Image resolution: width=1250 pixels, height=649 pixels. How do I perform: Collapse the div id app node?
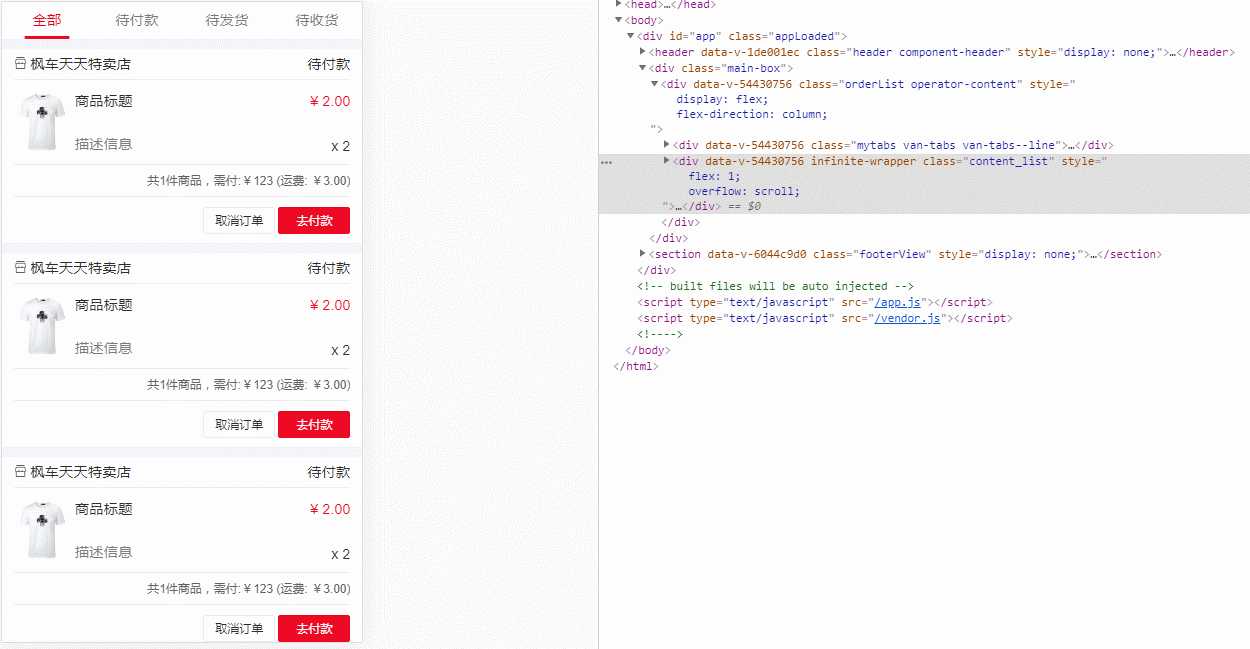pos(630,35)
